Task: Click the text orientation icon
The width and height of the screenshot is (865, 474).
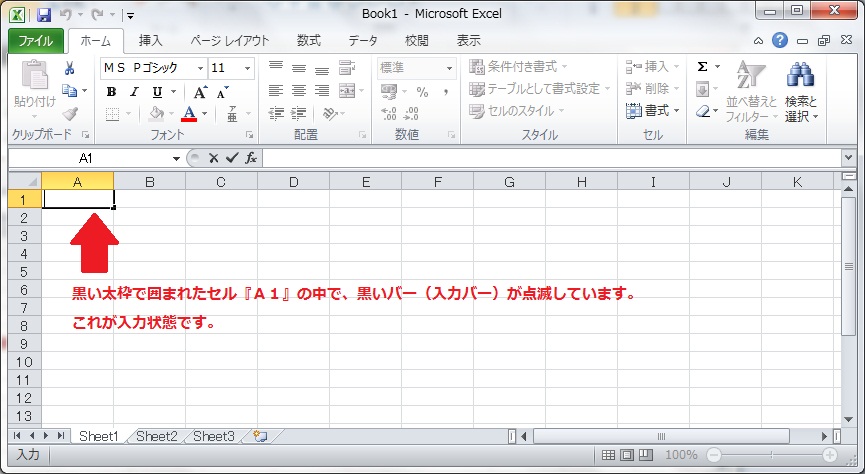Action: click(x=330, y=114)
